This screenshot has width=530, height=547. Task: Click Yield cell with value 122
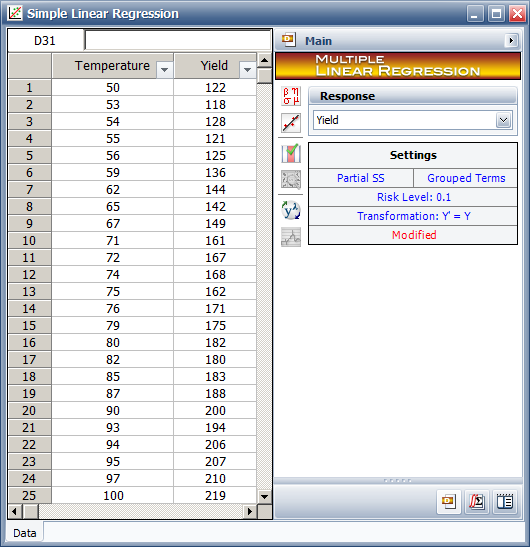coord(215,88)
